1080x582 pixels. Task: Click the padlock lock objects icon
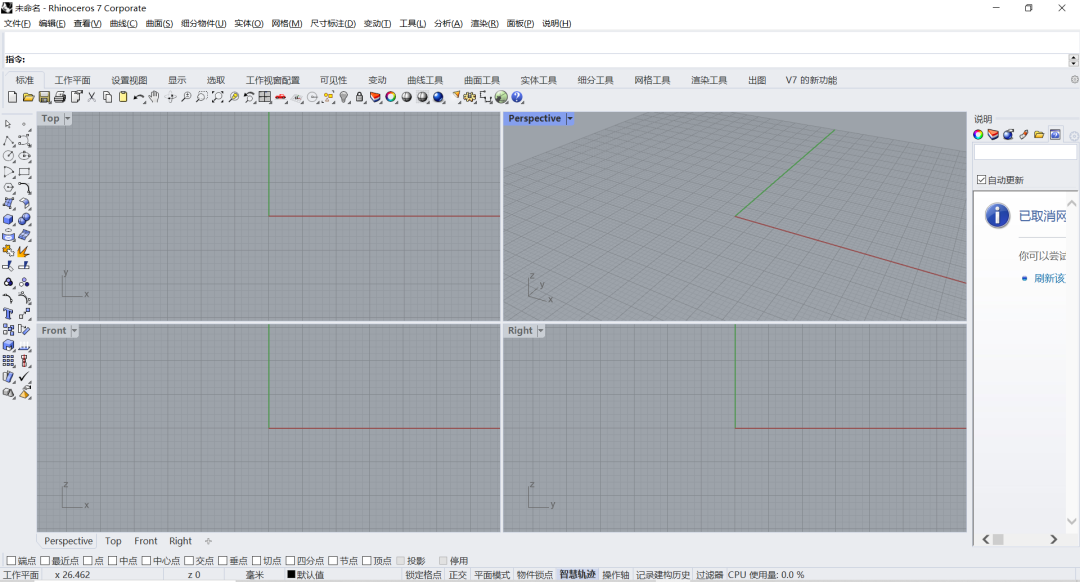(x=360, y=97)
